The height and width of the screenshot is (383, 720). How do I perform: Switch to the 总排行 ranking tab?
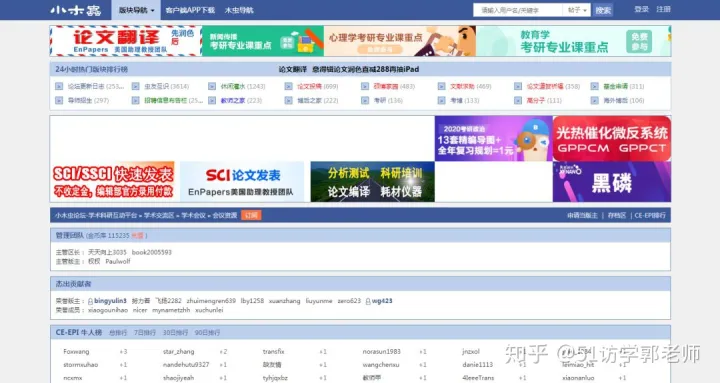pyautogui.click(x=118, y=332)
